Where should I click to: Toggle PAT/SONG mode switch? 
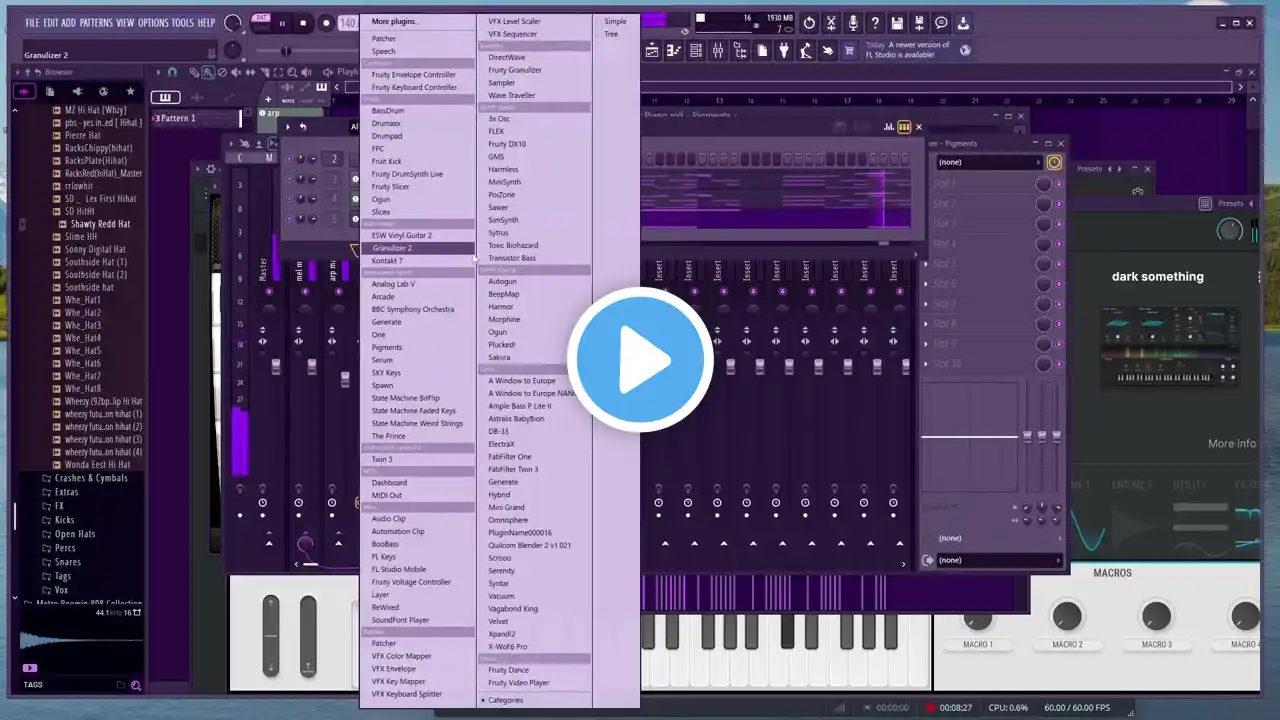click(261, 22)
